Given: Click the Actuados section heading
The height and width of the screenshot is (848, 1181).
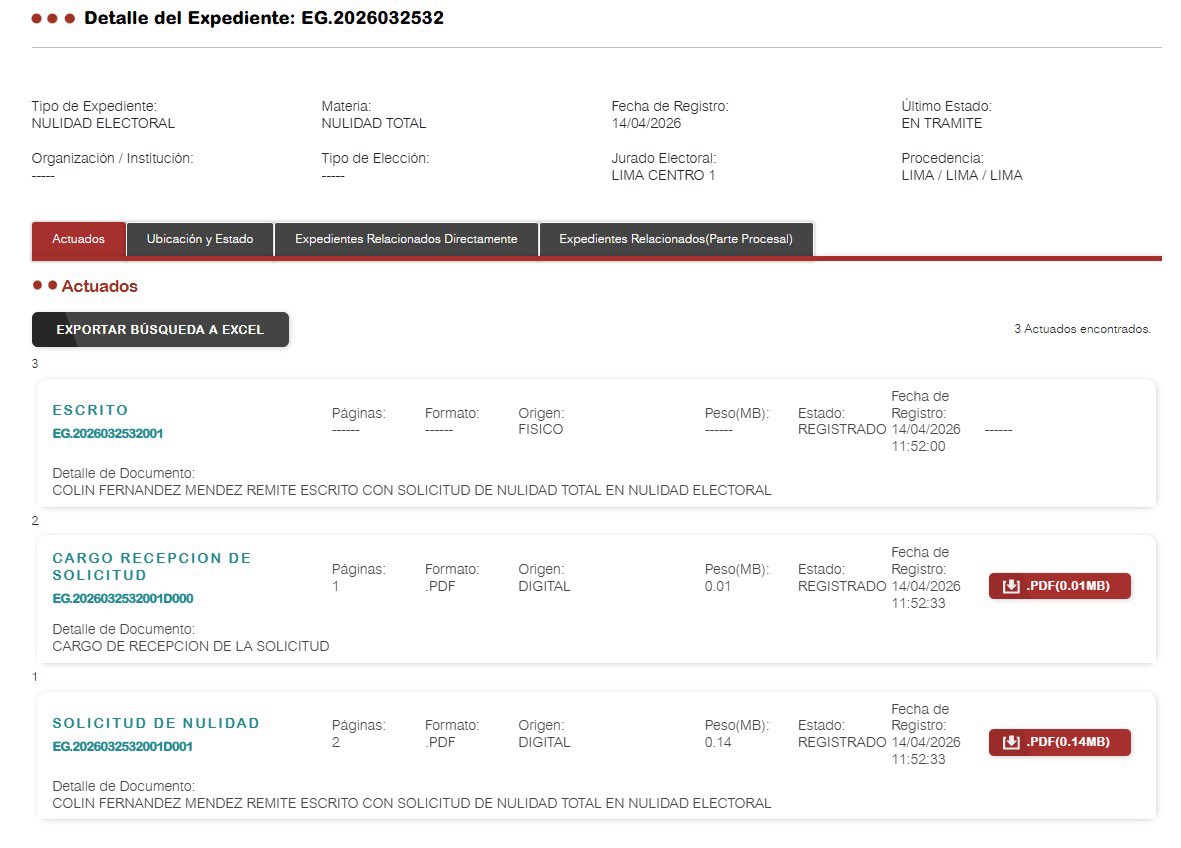Looking at the screenshot, I should [99, 286].
